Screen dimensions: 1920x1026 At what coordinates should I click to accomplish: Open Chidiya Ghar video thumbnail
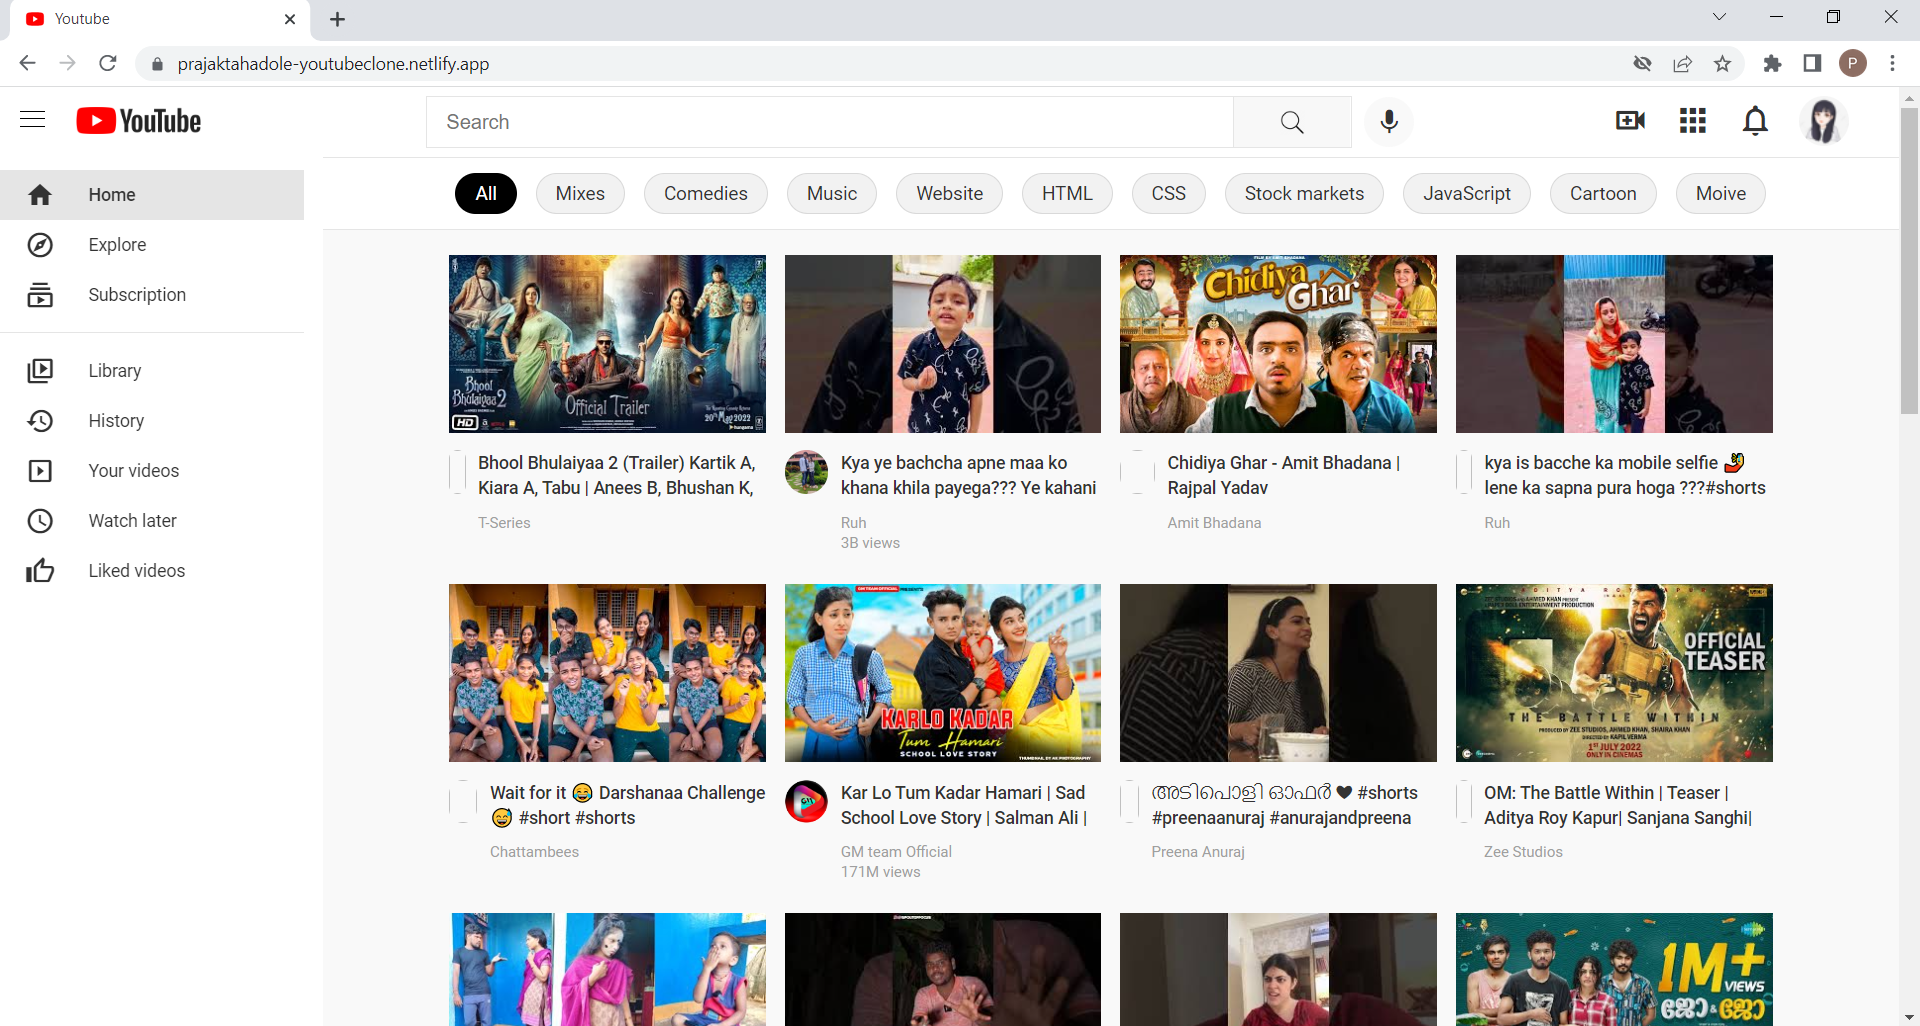coord(1278,344)
